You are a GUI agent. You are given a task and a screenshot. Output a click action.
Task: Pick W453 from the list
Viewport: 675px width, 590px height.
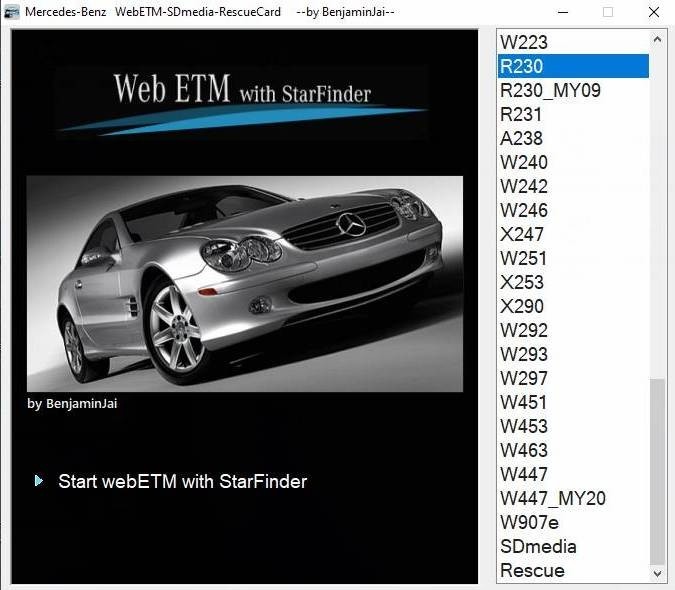click(573, 426)
